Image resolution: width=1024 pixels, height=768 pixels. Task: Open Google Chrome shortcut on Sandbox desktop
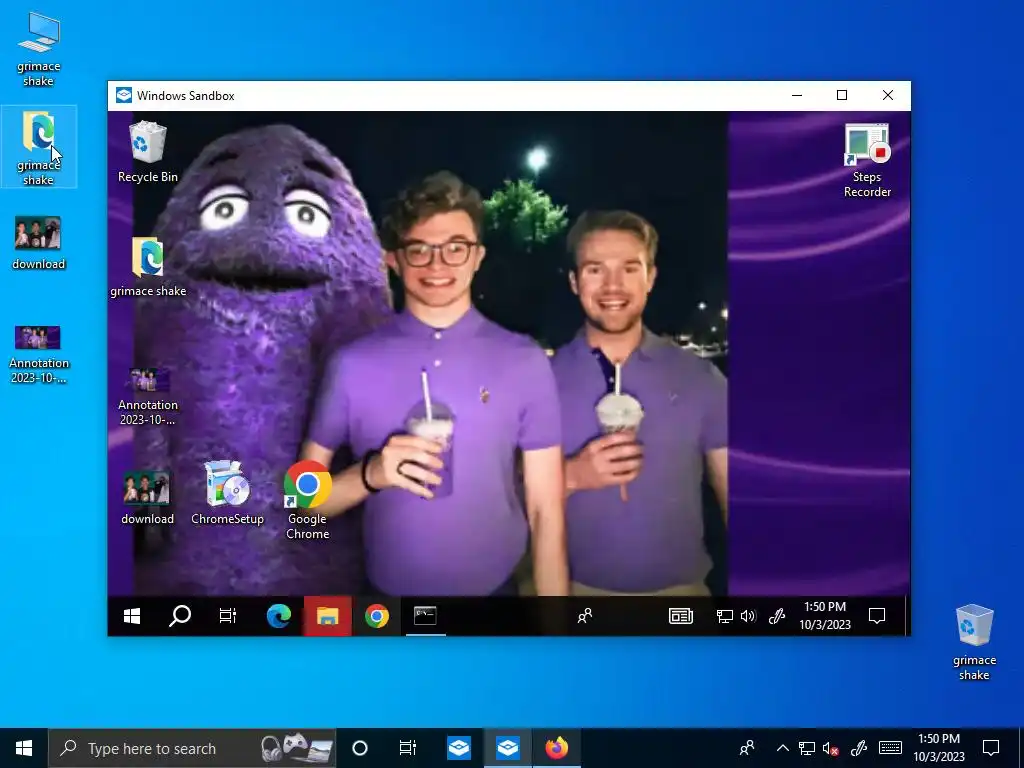pyautogui.click(x=308, y=500)
